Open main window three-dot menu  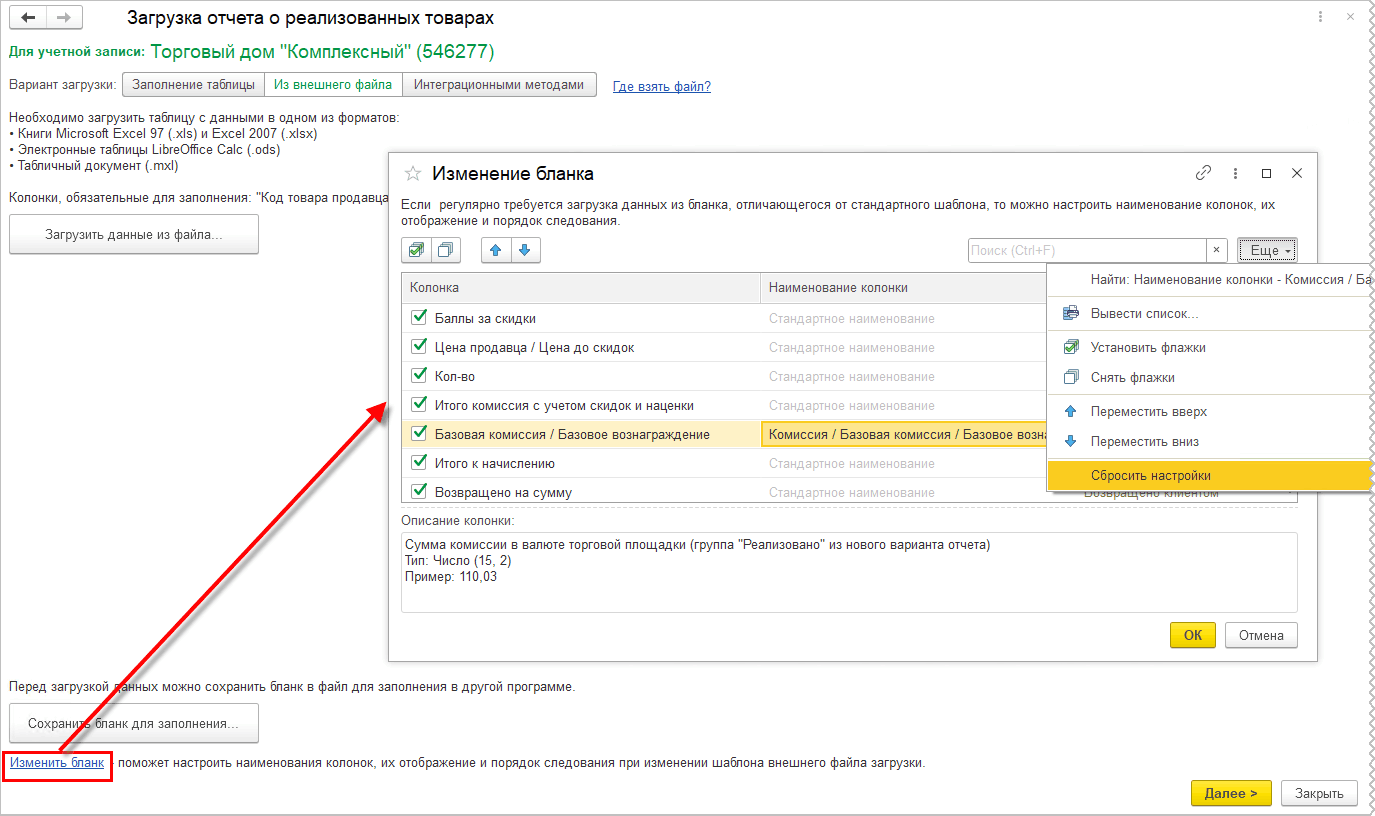coord(1322,18)
